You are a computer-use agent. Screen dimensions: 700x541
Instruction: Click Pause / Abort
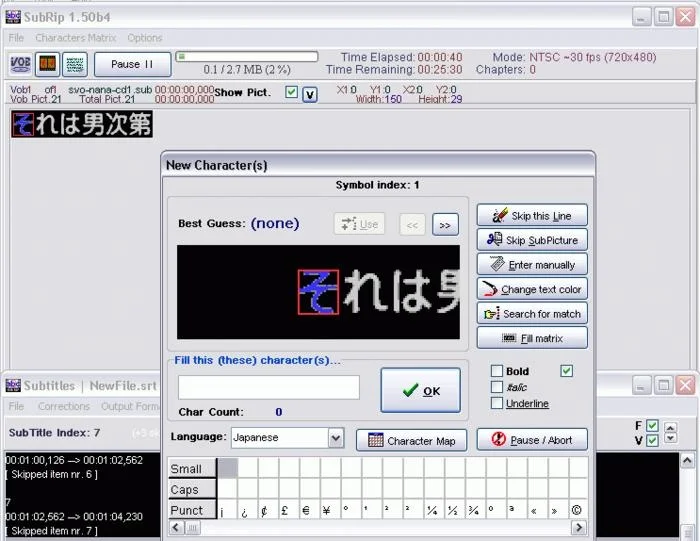[532, 440]
